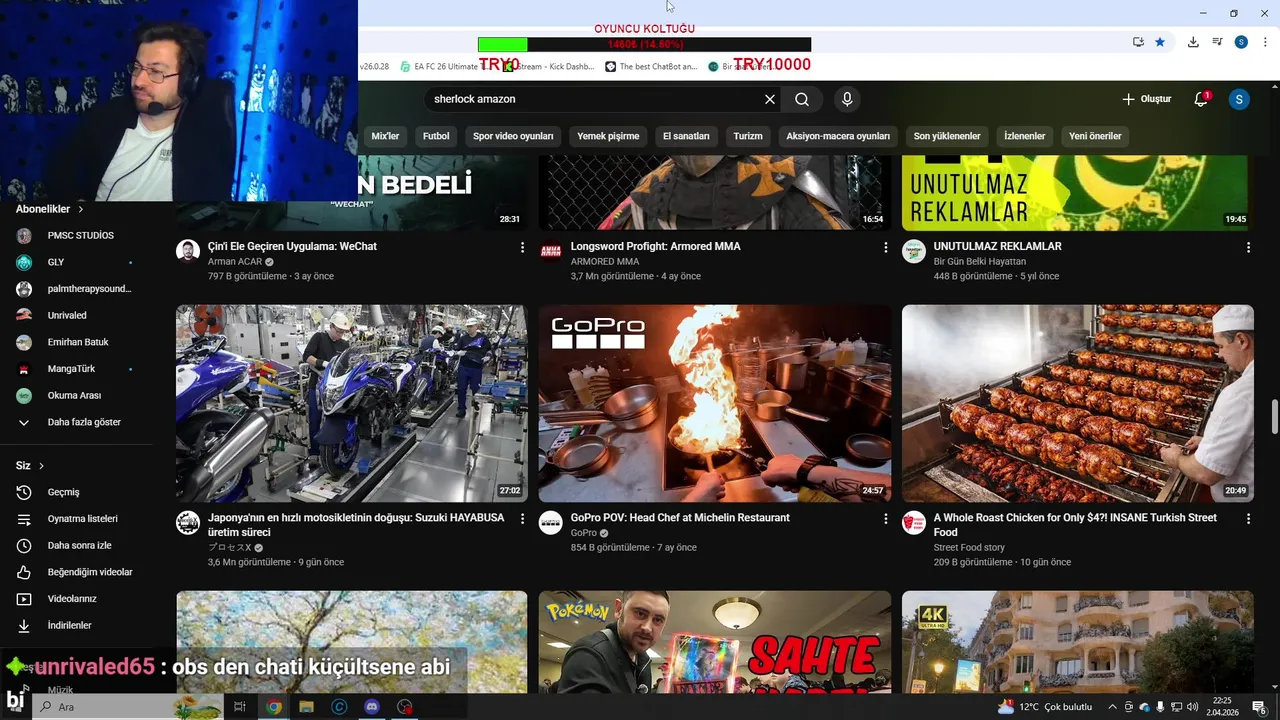Select the Spor video oyunları chip

tap(513, 136)
